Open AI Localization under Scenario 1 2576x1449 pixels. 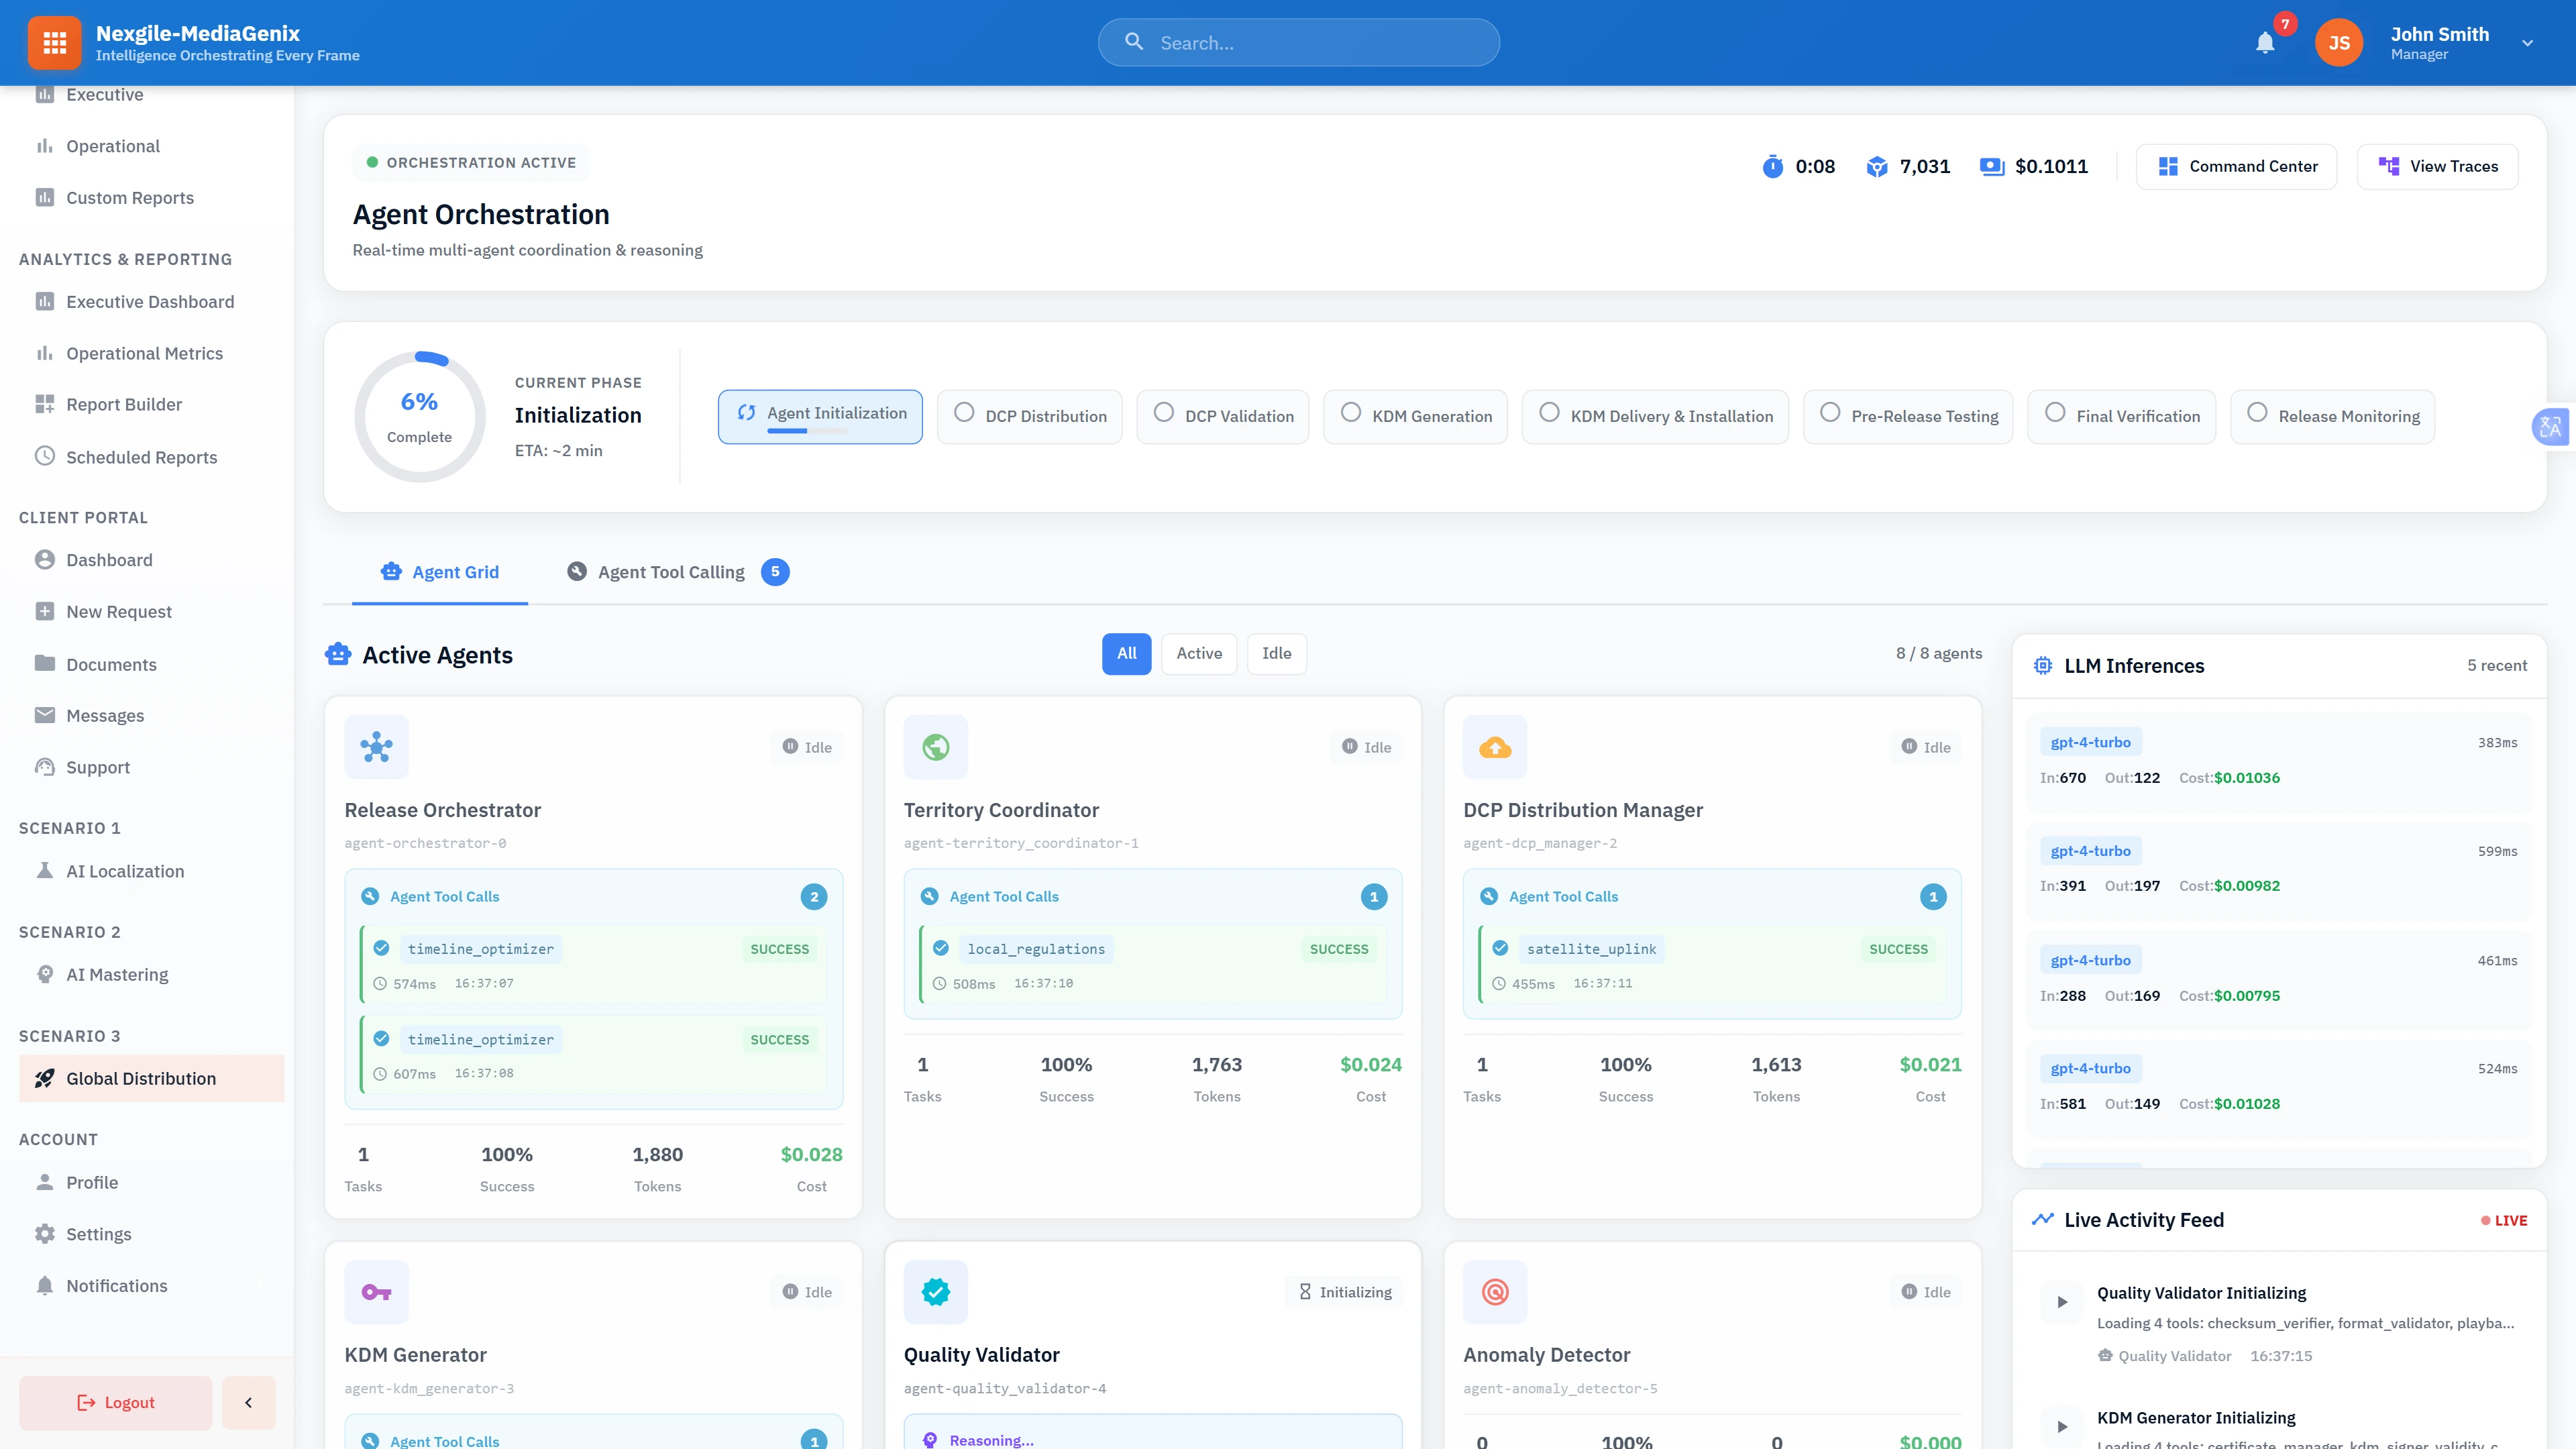(x=124, y=871)
